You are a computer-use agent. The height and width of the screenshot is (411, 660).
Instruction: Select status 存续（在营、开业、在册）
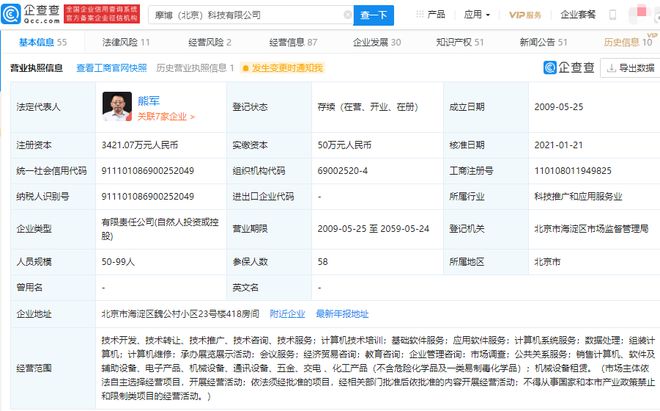[x=367, y=107]
